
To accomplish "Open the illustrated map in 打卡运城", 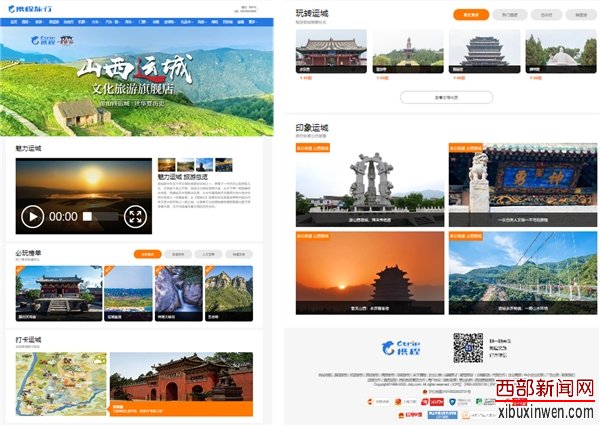I will click(x=60, y=384).
